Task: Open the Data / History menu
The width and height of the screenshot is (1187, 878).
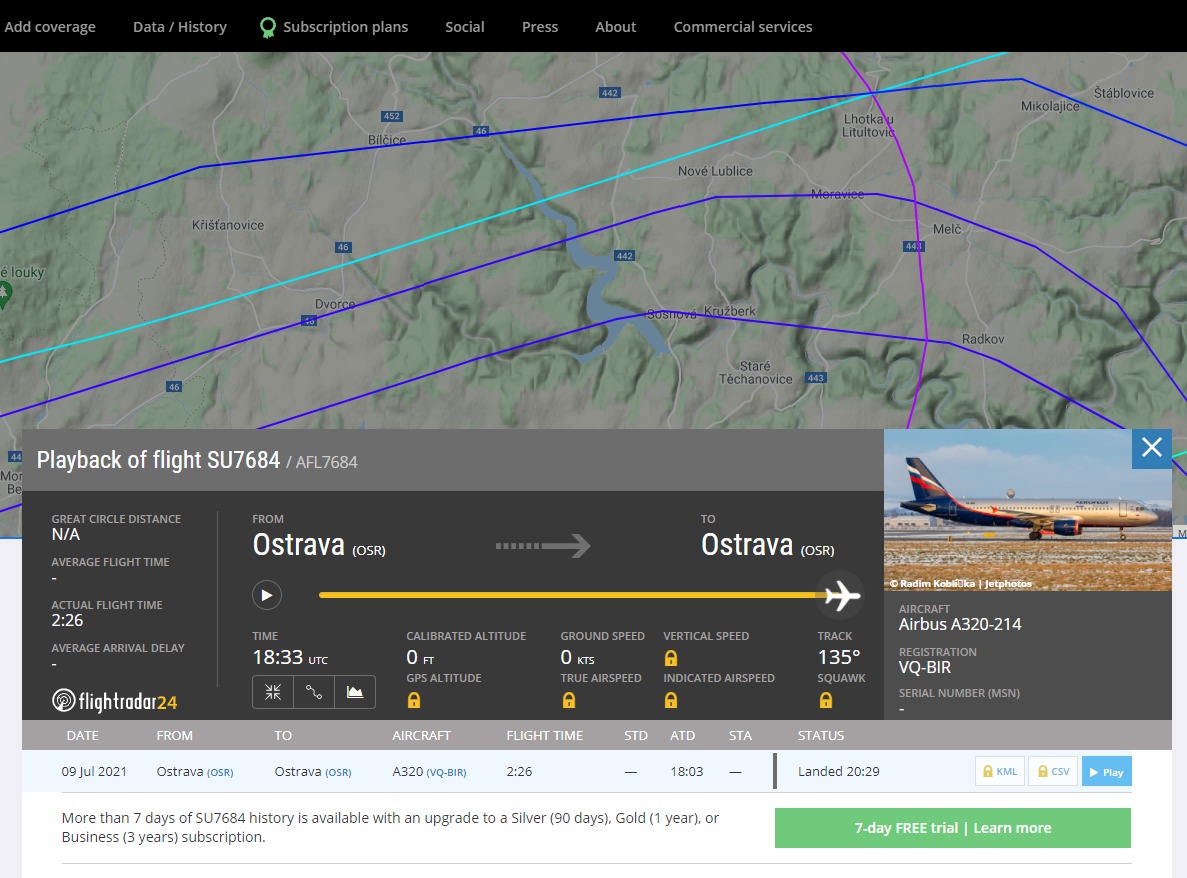Action: pyautogui.click(x=179, y=27)
